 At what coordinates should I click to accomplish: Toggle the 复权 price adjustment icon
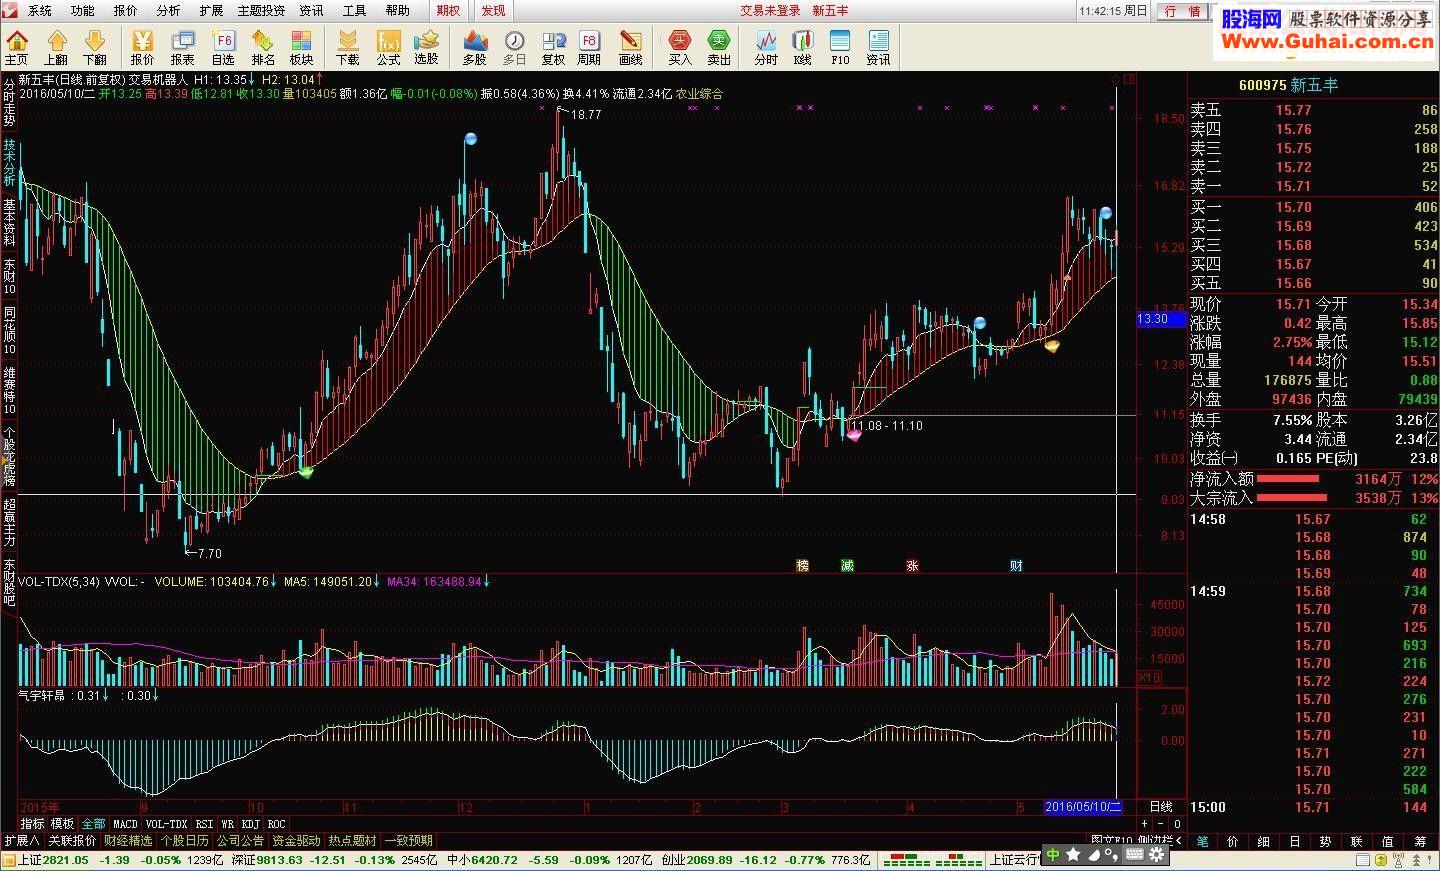(553, 47)
